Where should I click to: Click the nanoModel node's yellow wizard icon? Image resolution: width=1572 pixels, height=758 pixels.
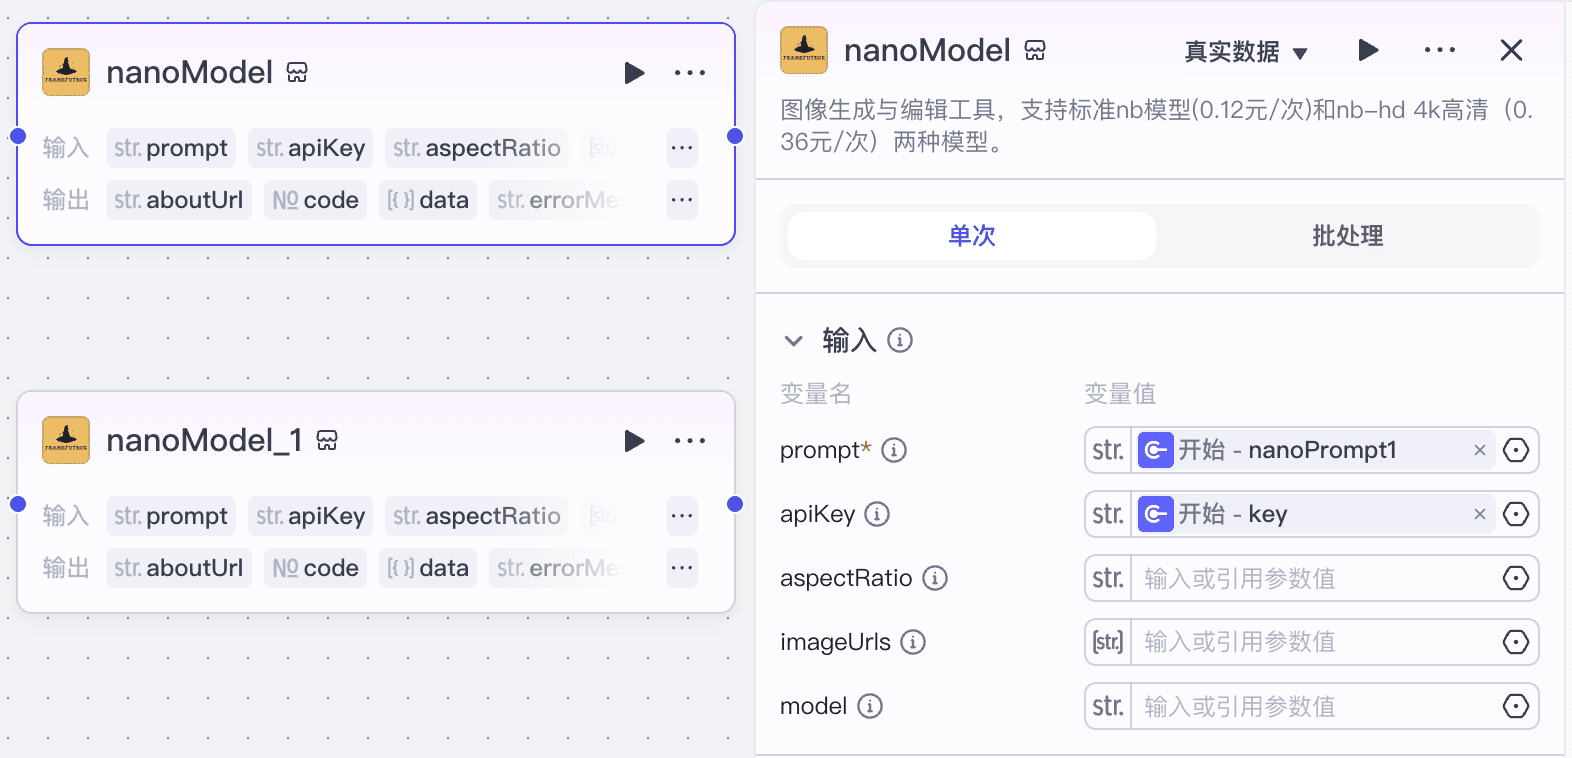64,71
